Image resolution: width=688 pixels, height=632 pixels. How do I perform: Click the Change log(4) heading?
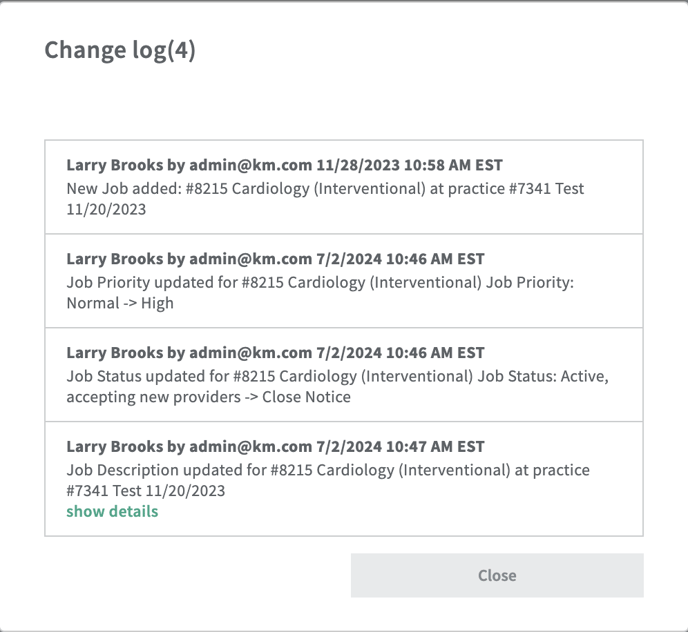[x=119, y=50]
